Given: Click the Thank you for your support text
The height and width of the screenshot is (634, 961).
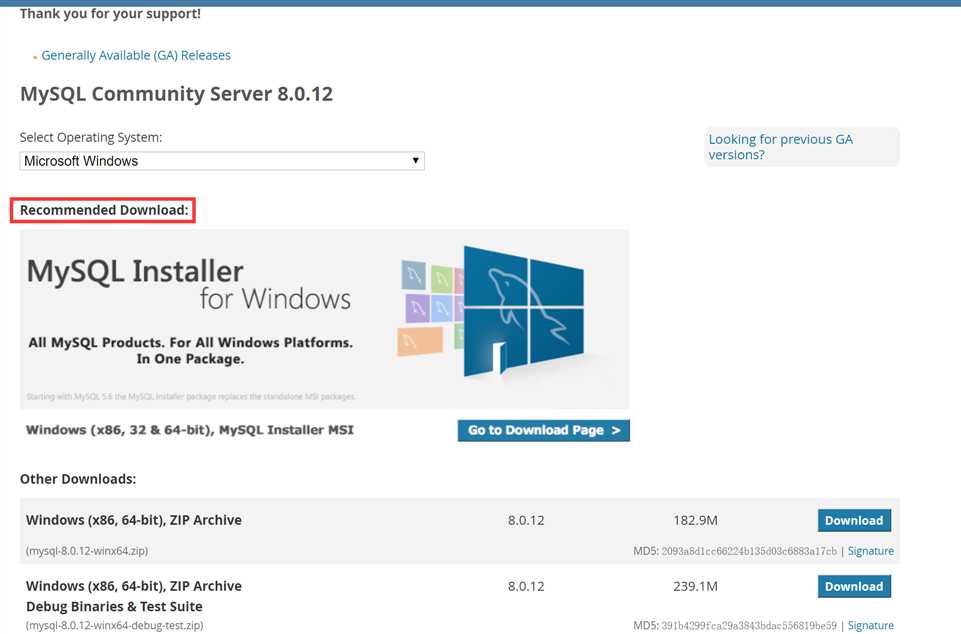Looking at the screenshot, I should [110, 13].
